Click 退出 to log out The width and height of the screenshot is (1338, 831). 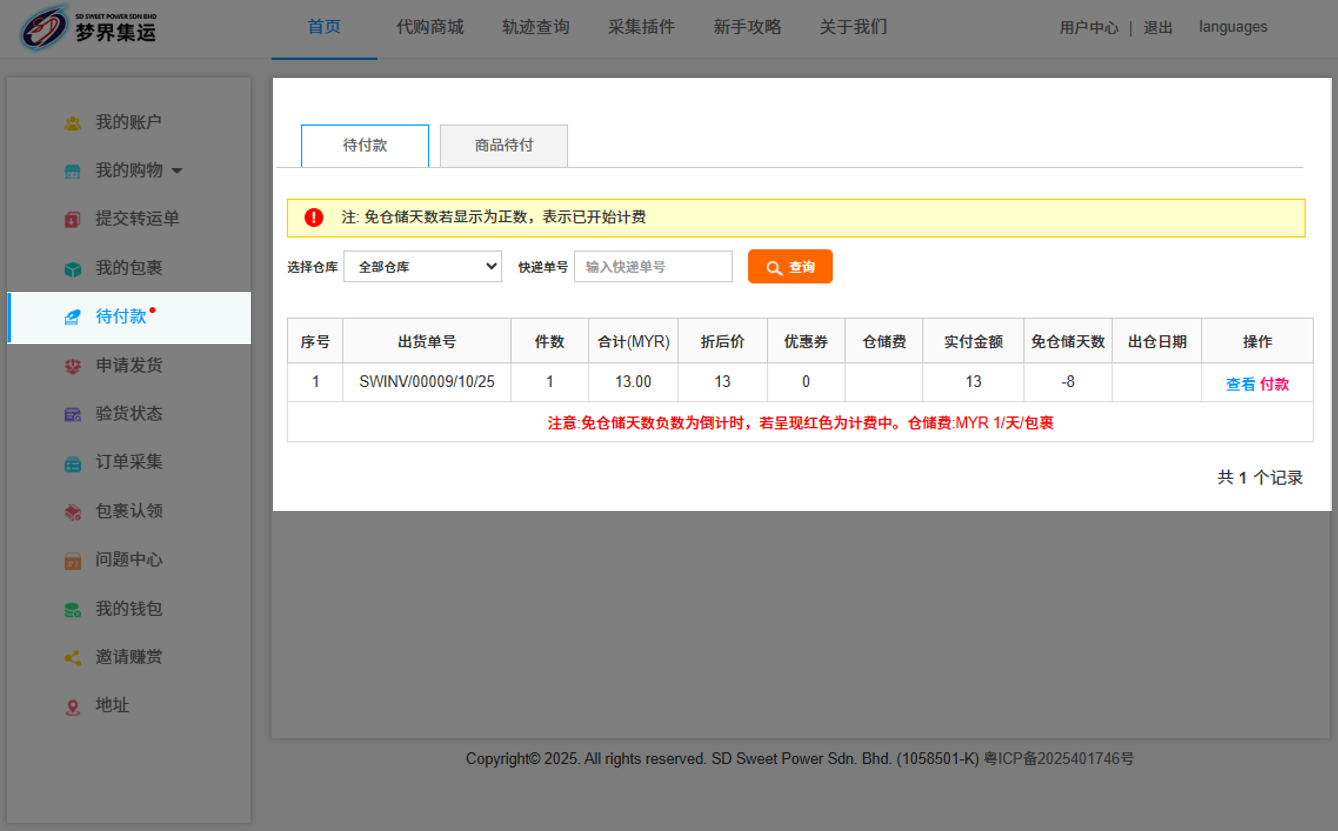click(x=1157, y=28)
